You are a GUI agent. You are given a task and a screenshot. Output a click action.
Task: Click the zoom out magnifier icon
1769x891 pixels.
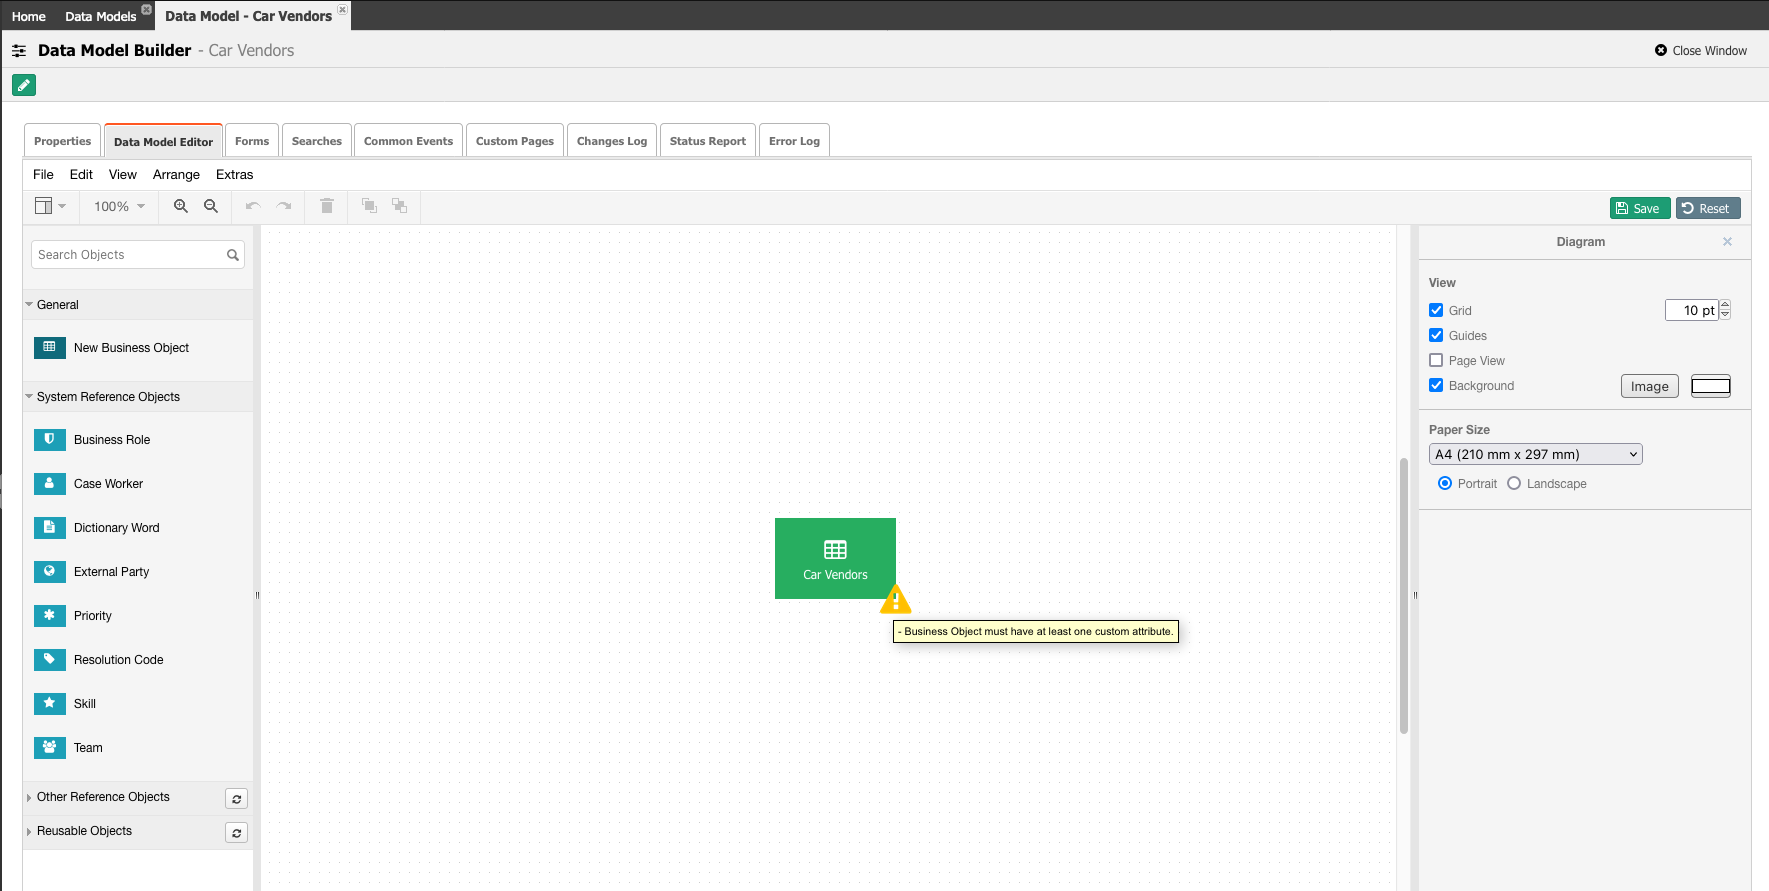(x=211, y=206)
